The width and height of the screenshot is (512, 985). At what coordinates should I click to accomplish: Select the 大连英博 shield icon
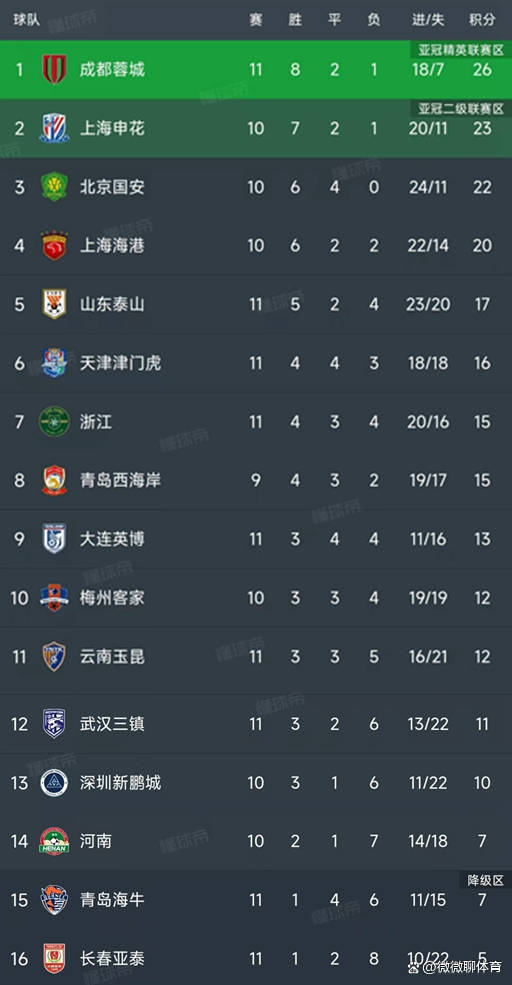click(55, 539)
